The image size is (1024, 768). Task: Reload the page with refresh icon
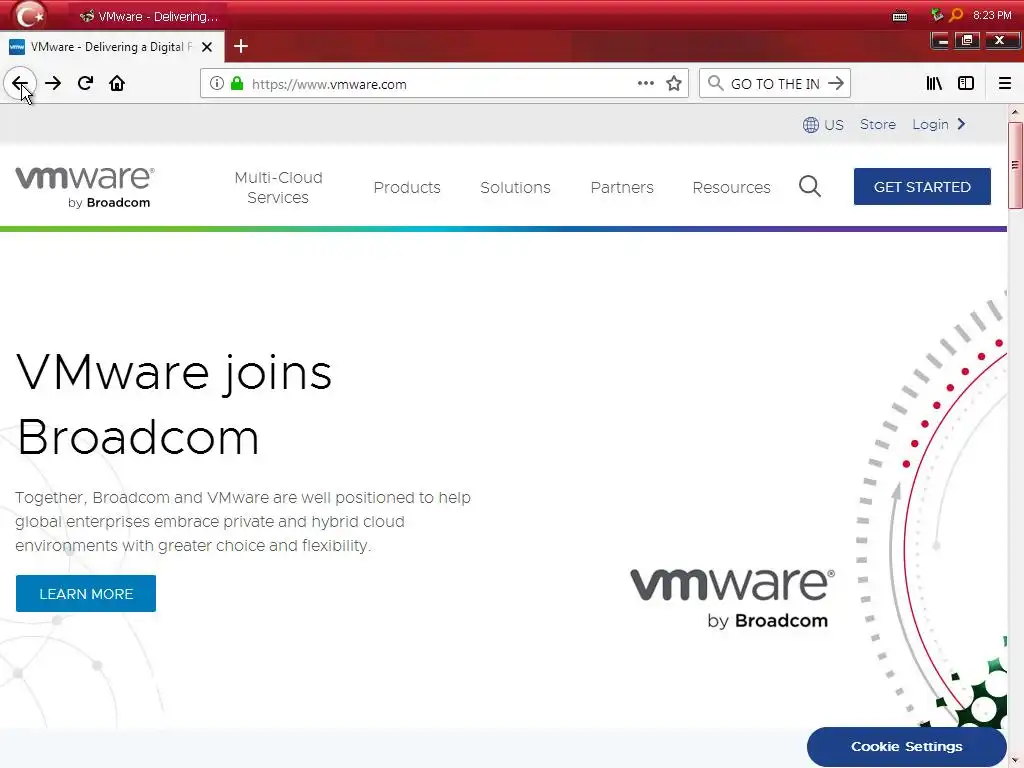point(85,84)
